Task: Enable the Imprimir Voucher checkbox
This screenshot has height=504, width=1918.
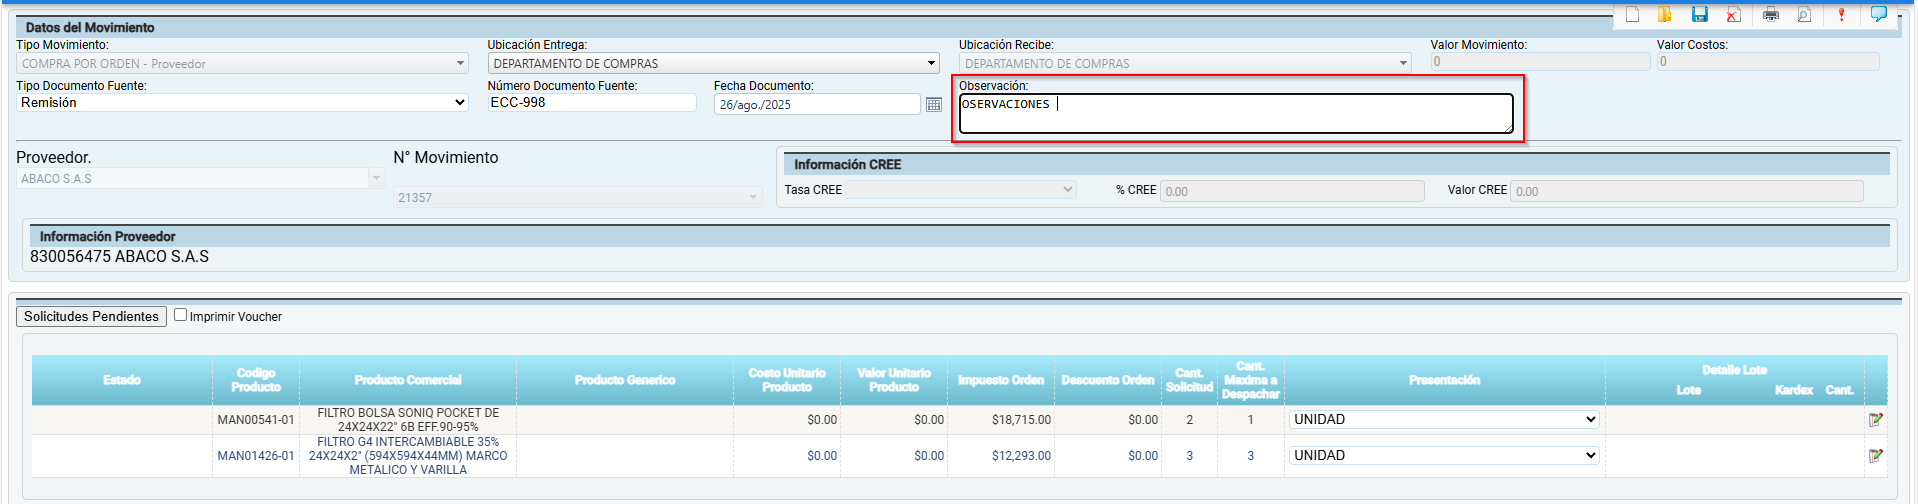Action: tap(181, 315)
